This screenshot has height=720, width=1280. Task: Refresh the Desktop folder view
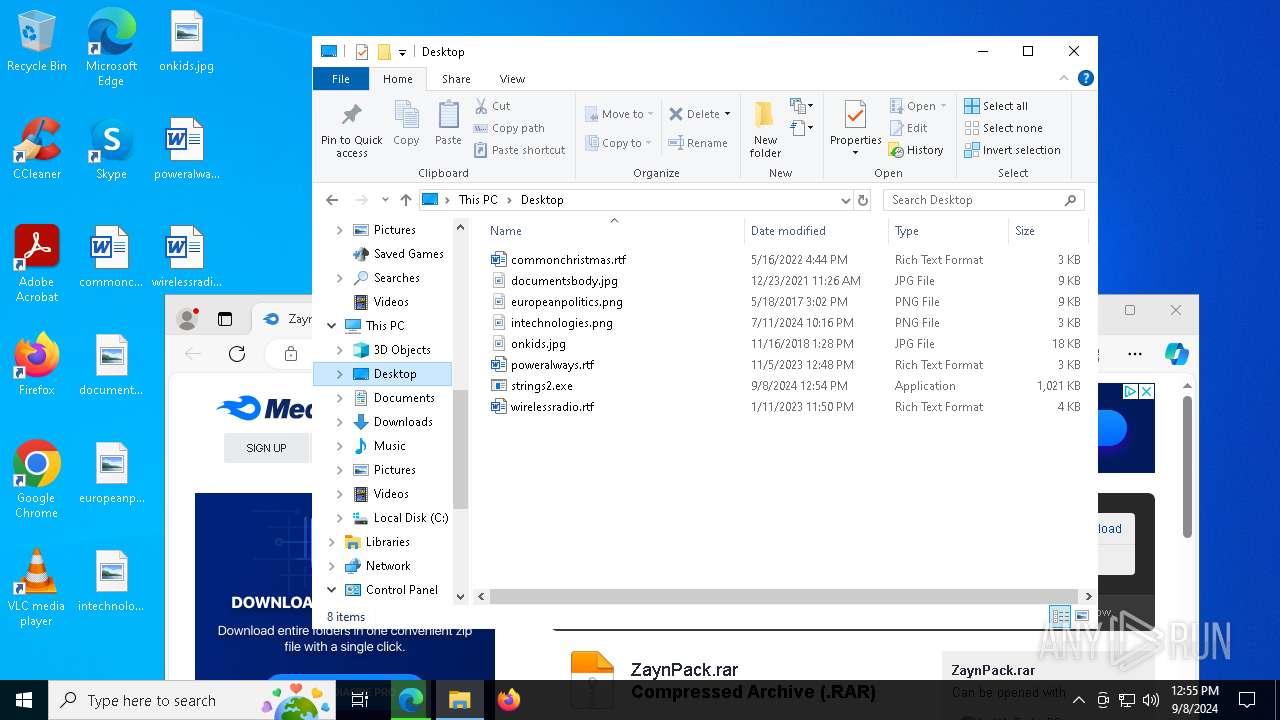863,200
